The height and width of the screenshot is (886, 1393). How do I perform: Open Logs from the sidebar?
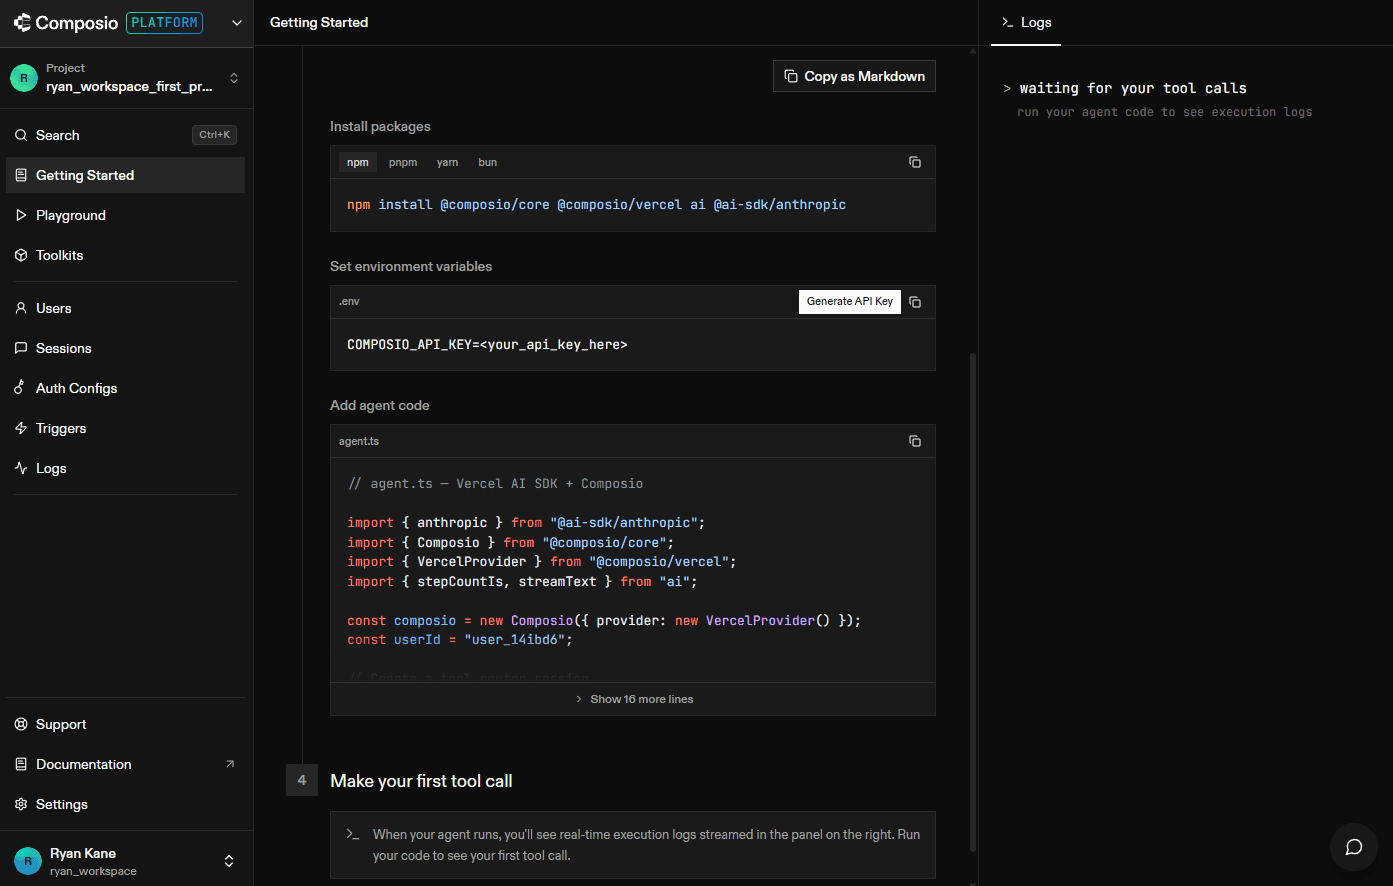tap(126, 468)
